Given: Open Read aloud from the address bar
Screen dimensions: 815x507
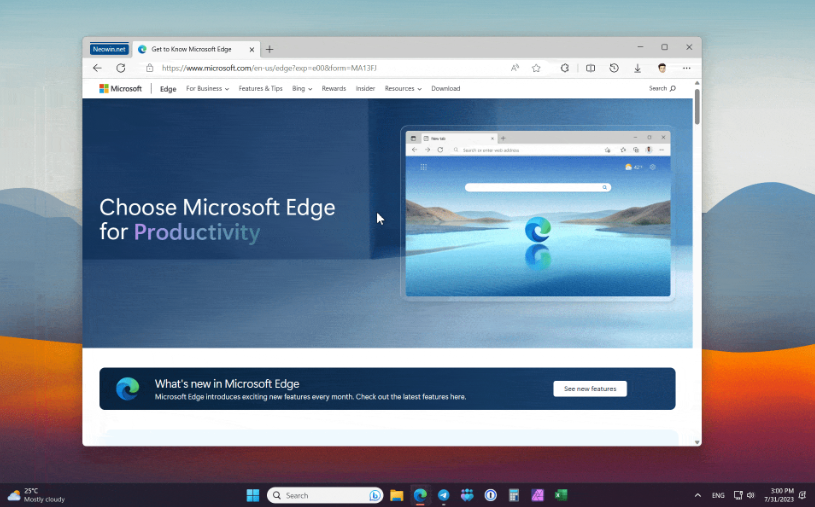Looking at the screenshot, I should [515, 68].
